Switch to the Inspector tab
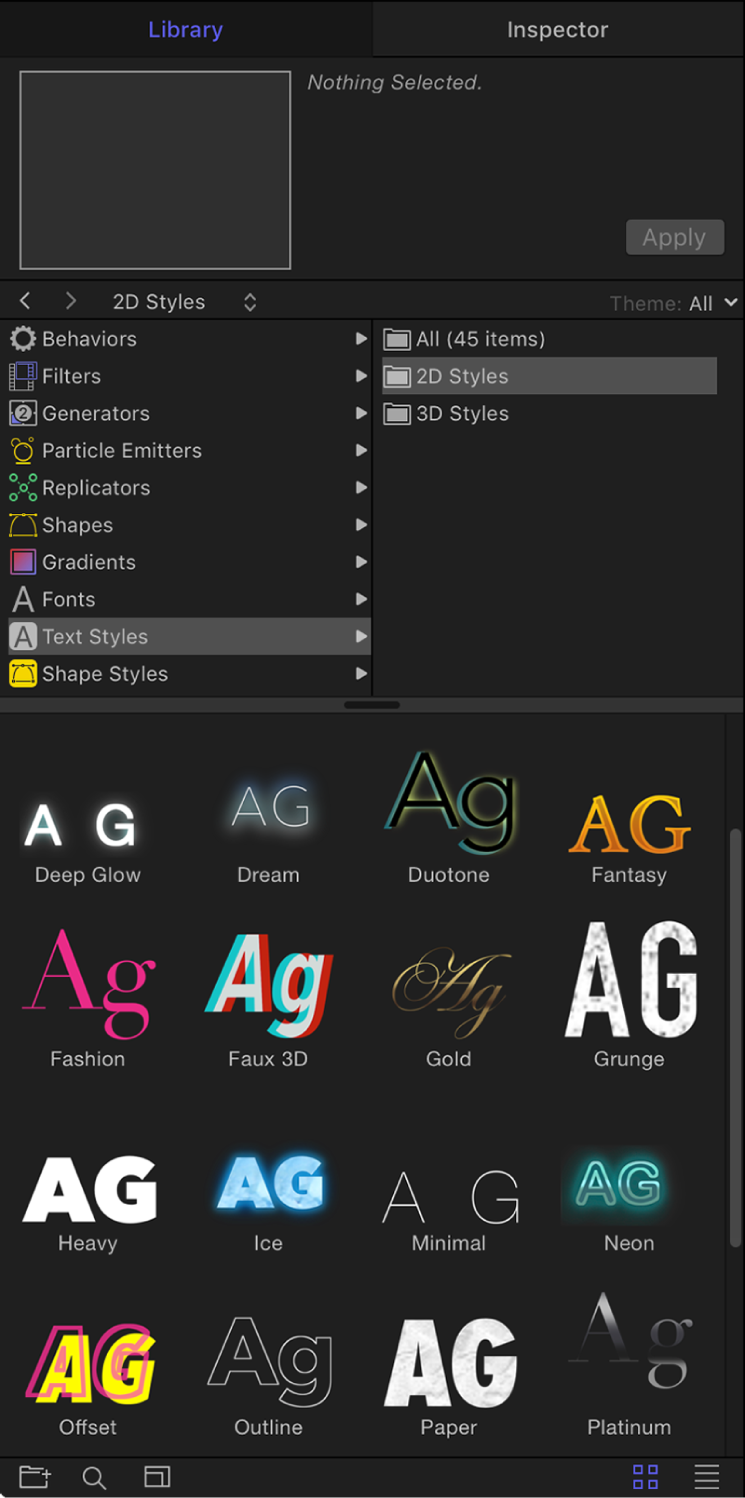The width and height of the screenshot is (745, 1498). pyautogui.click(x=557, y=30)
